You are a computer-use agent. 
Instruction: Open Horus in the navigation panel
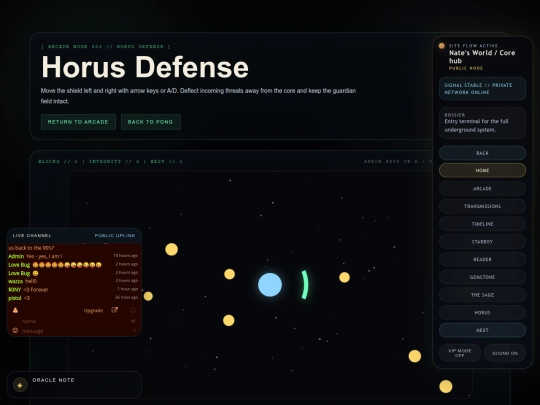tap(482, 312)
